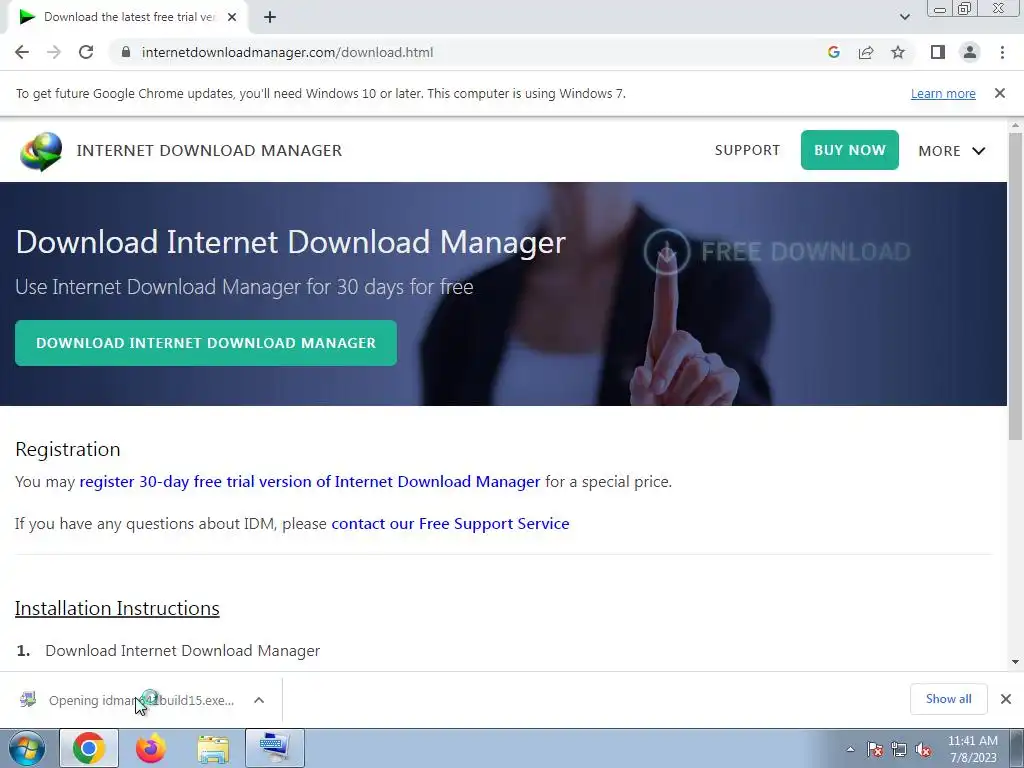This screenshot has width=1024, height=768.
Task: Share this page via share icon
Action: point(866,52)
